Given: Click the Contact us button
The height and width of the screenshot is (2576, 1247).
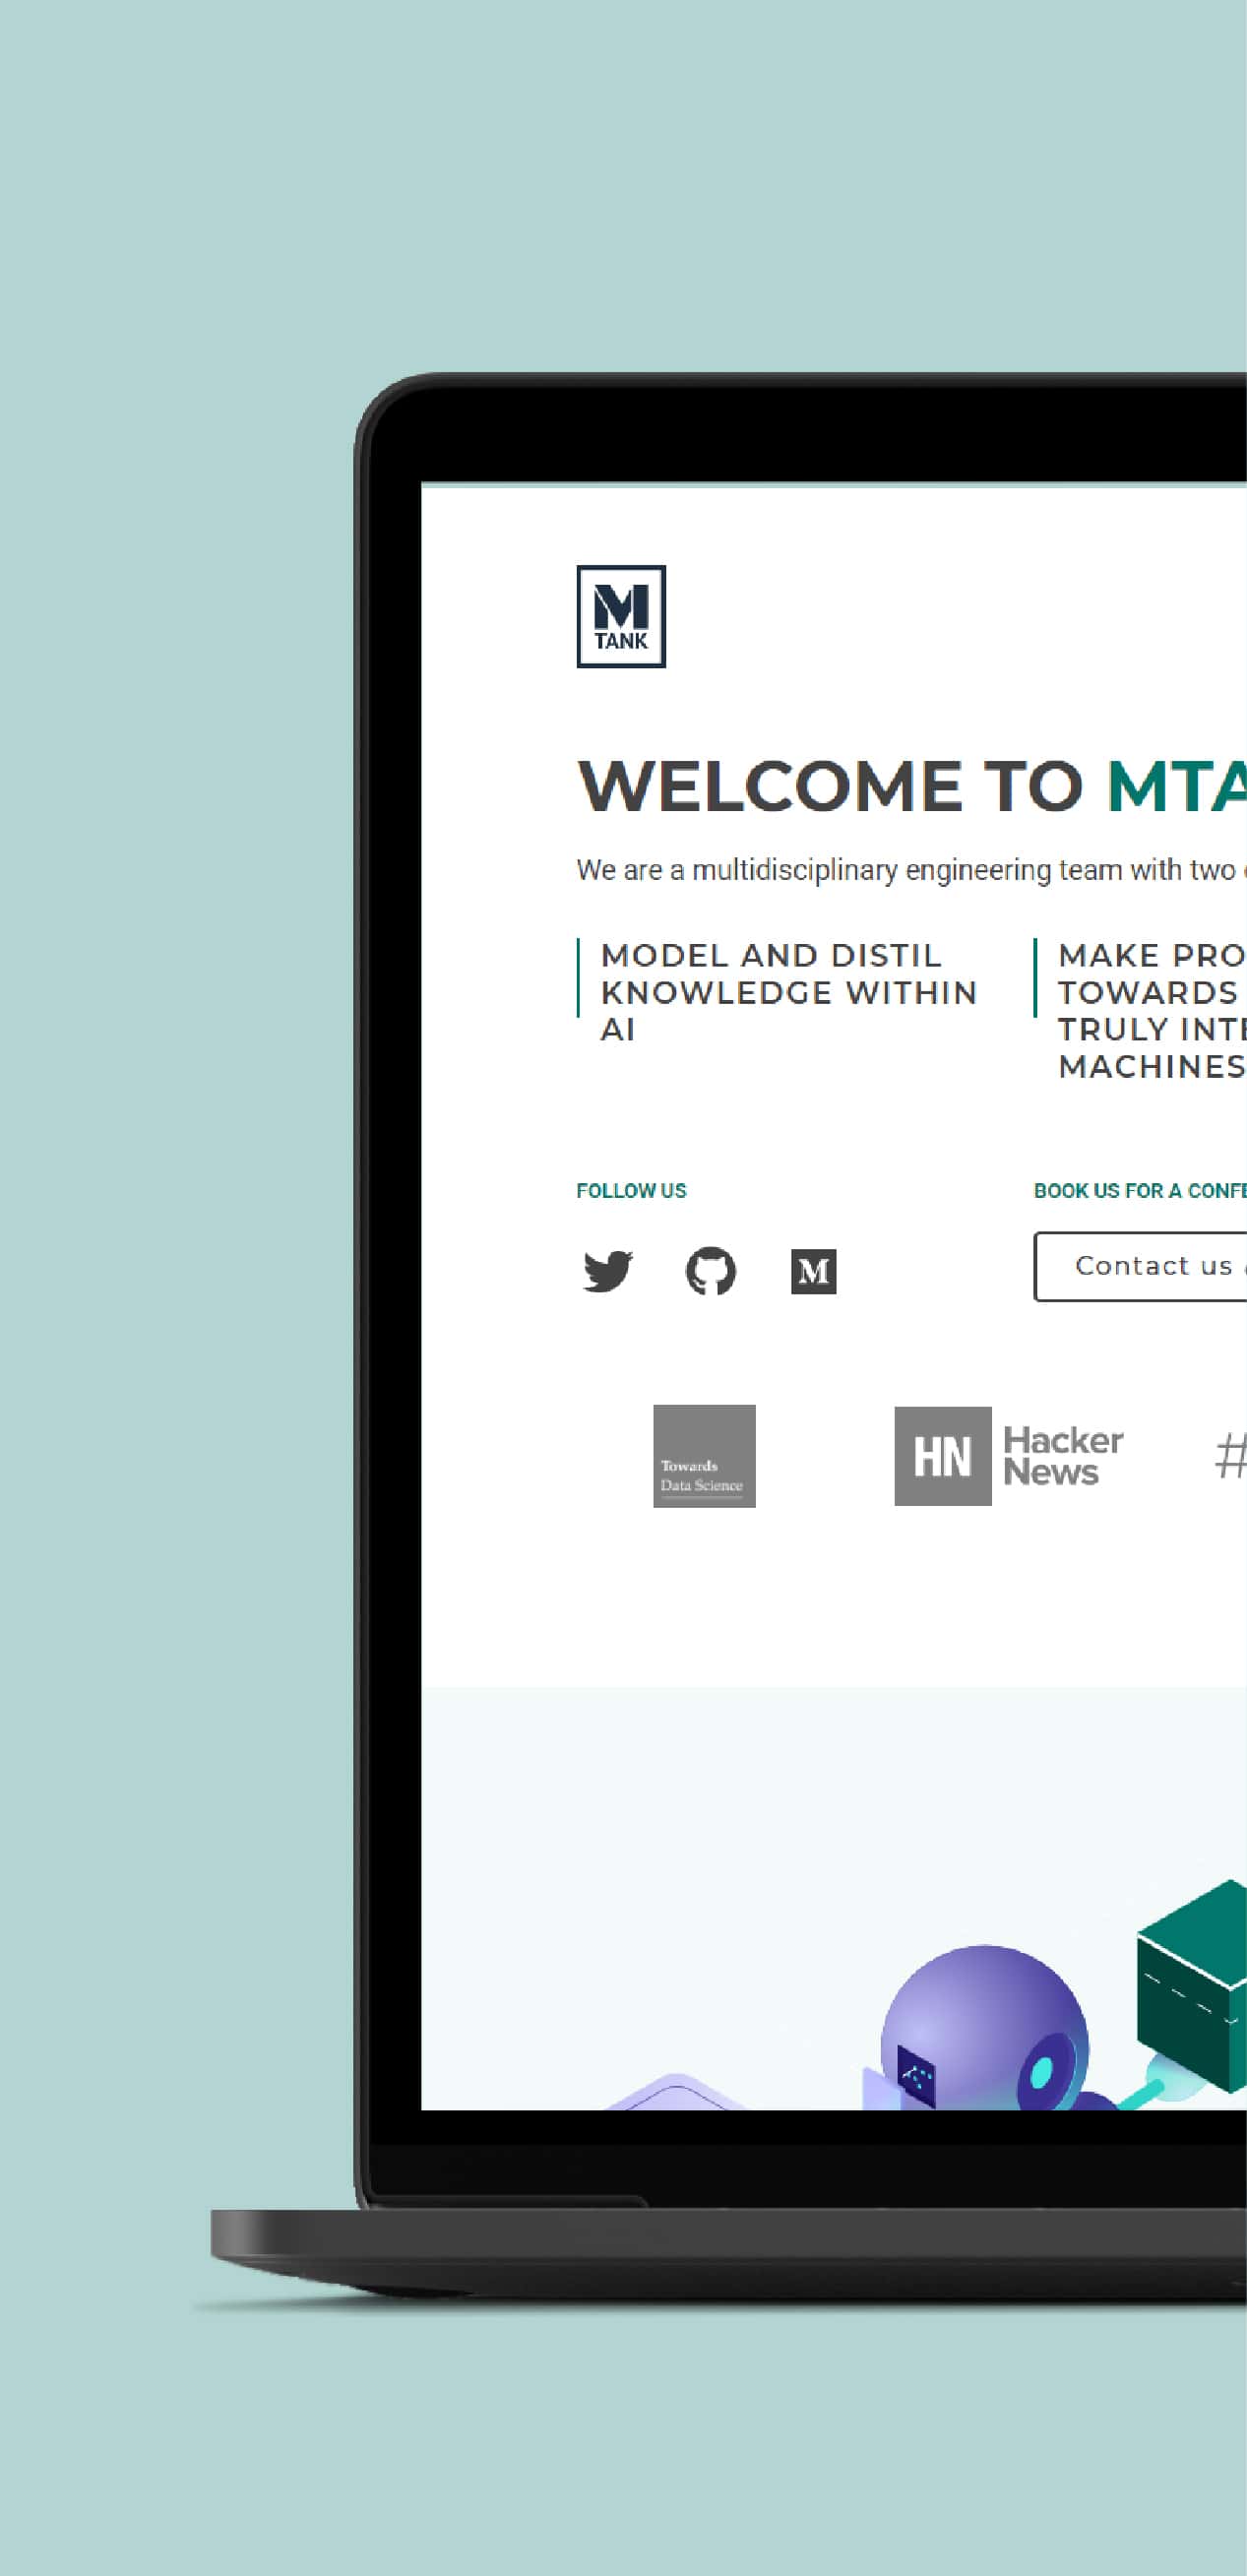Looking at the screenshot, I should (1140, 1266).
